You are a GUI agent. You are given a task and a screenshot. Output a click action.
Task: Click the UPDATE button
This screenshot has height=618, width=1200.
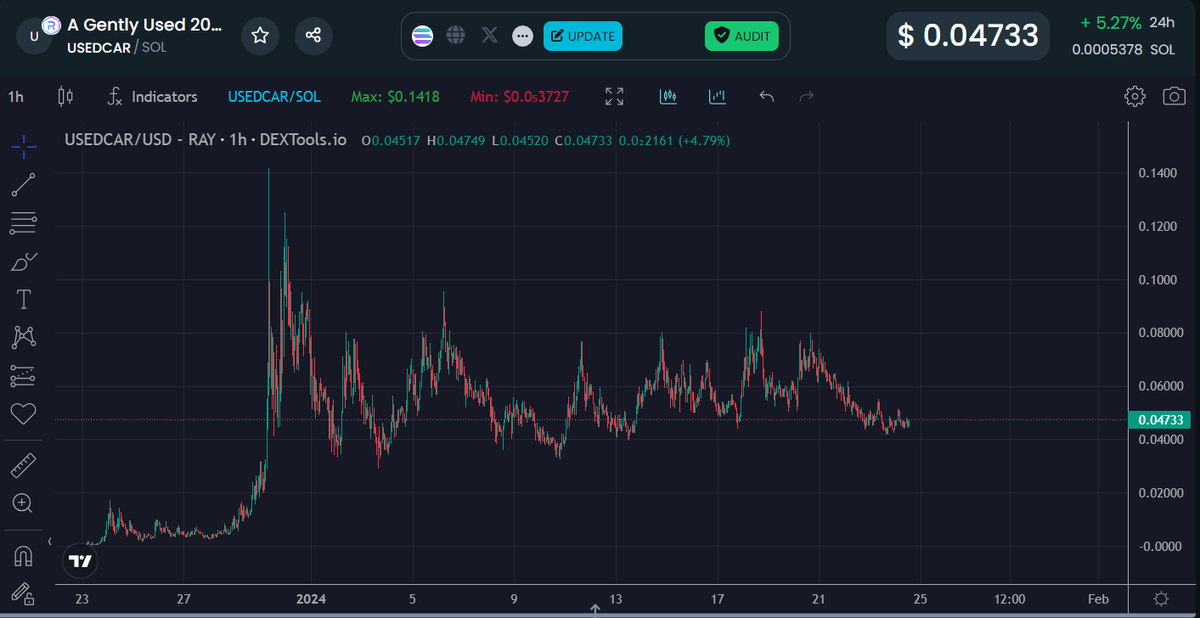(x=583, y=36)
